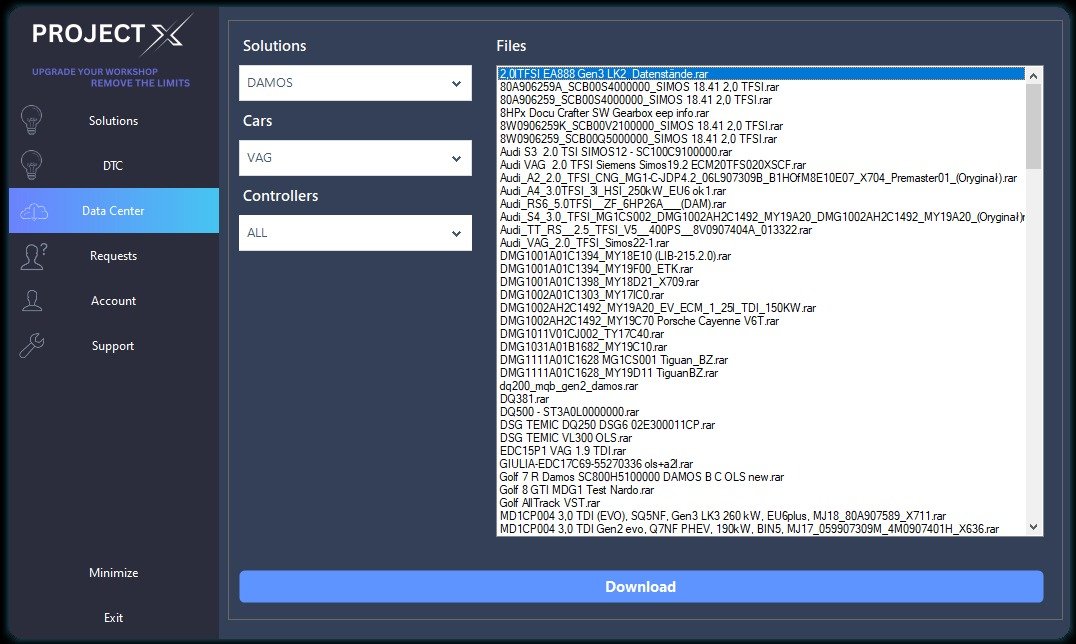Select MD1CP004 3,0 TDI Gen2 evo Q7NF file
This screenshot has width=1076, height=644.
click(x=761, y=529)
